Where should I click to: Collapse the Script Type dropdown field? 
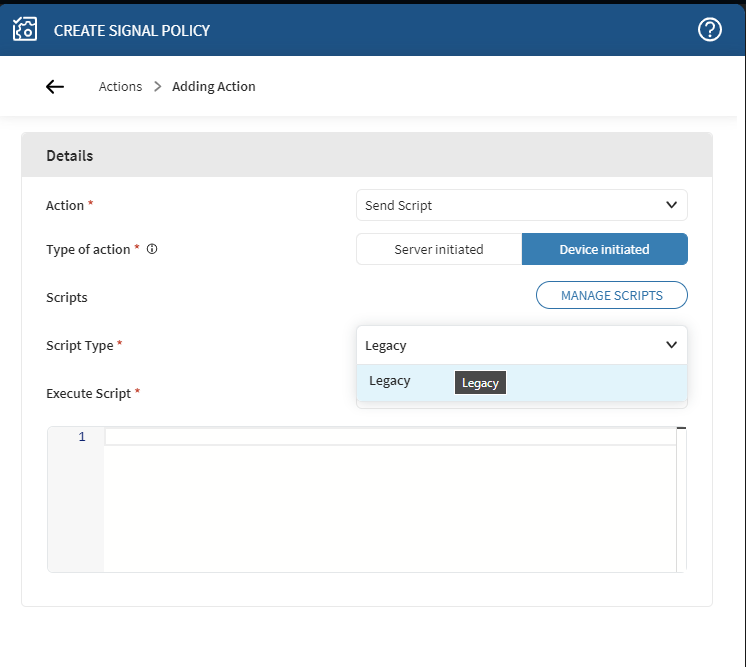[510, 346]
